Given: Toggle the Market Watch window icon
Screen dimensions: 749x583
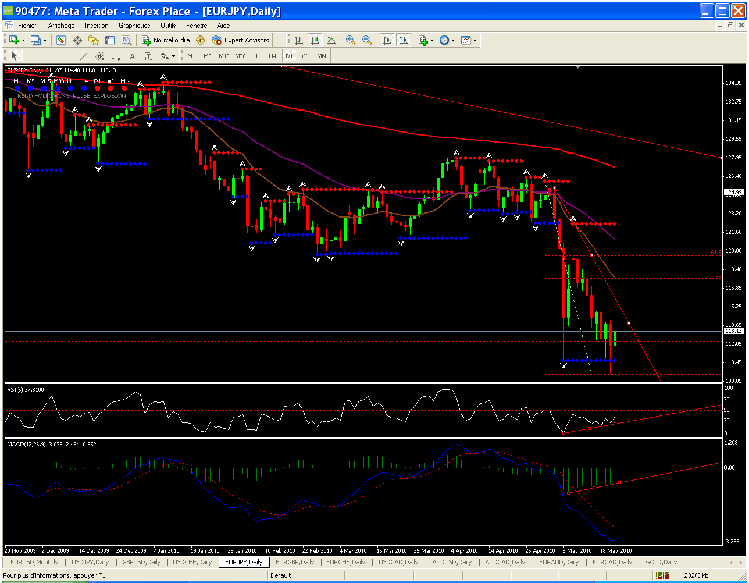Looking at the screenshot, I should point(61,40).
